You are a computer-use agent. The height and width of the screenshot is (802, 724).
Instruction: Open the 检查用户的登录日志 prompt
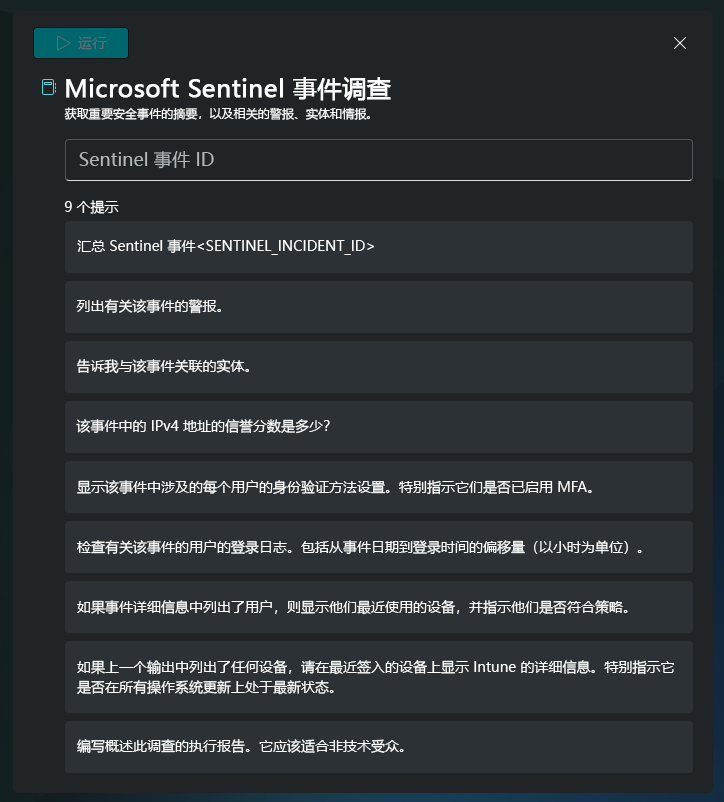[x=379, y=547]
